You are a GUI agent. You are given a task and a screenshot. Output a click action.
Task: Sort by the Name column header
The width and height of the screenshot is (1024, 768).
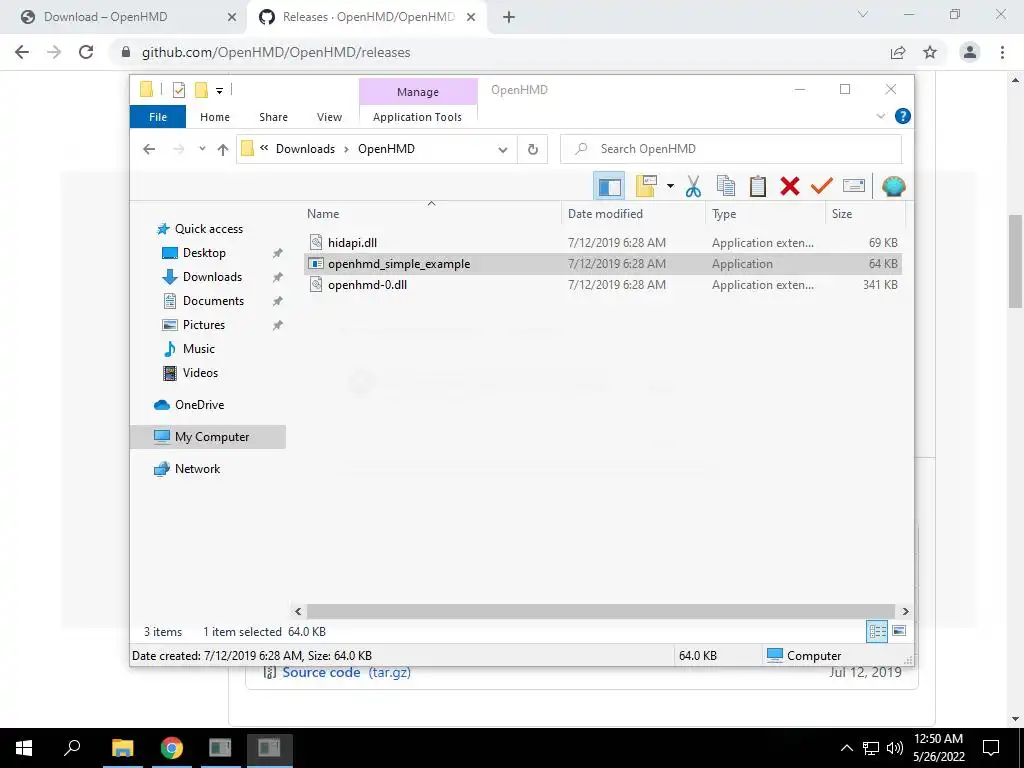(433, 214)
